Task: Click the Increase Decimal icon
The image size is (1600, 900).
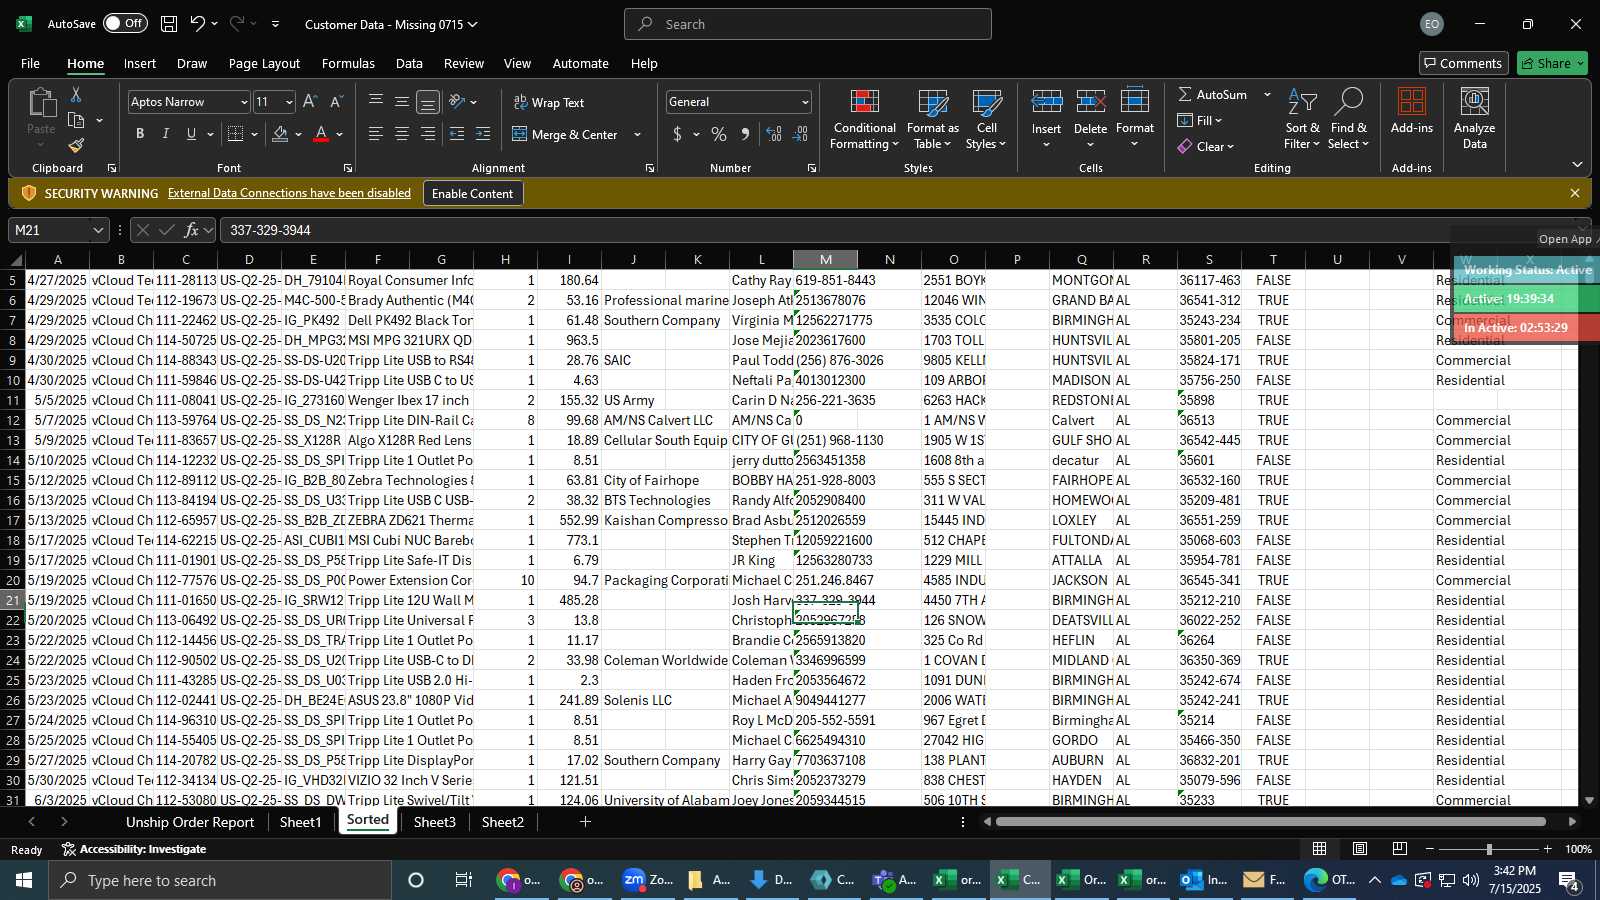Action: [774, 134]
